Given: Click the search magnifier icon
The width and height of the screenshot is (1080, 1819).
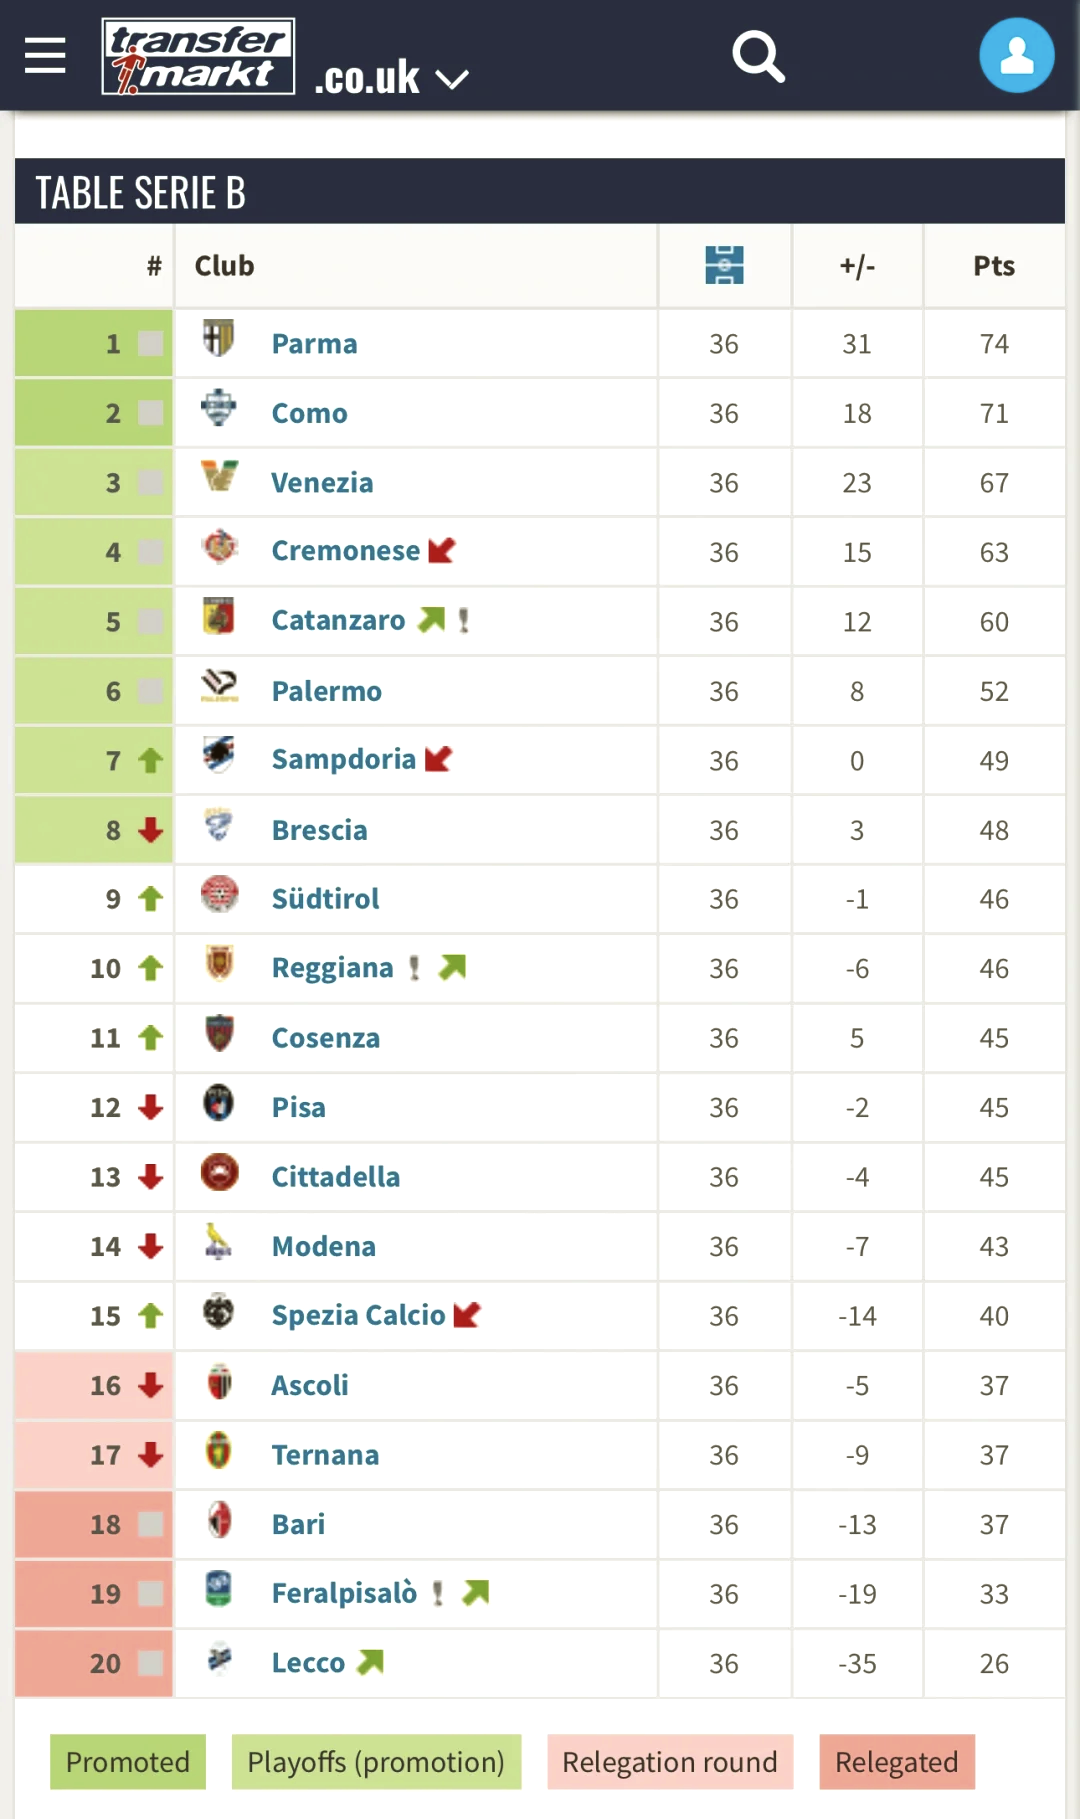Looking at the screenshot, I should click(758, 56).
